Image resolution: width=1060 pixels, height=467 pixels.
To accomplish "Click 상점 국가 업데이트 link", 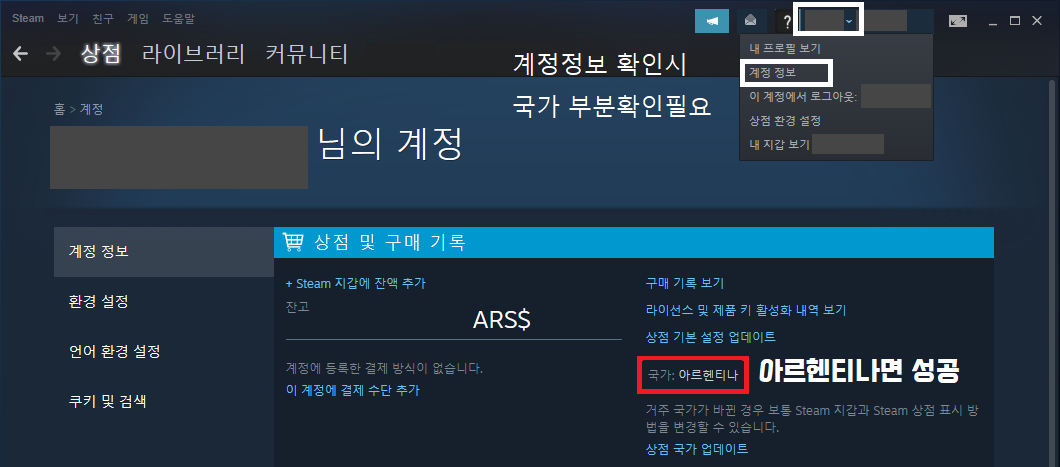I will (697, 449).
